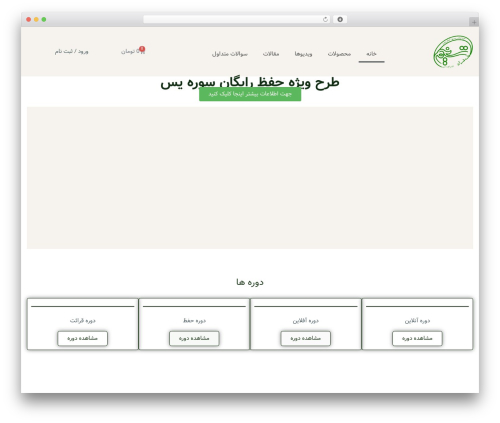
Task: Open the ویدیوها menu item
Action: 303,54
